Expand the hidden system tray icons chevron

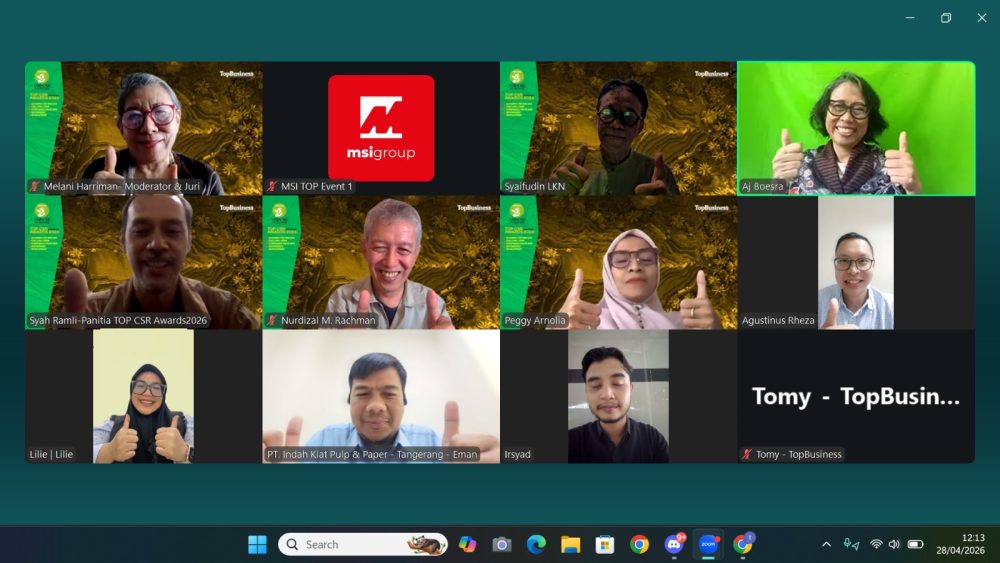(826, 544)
